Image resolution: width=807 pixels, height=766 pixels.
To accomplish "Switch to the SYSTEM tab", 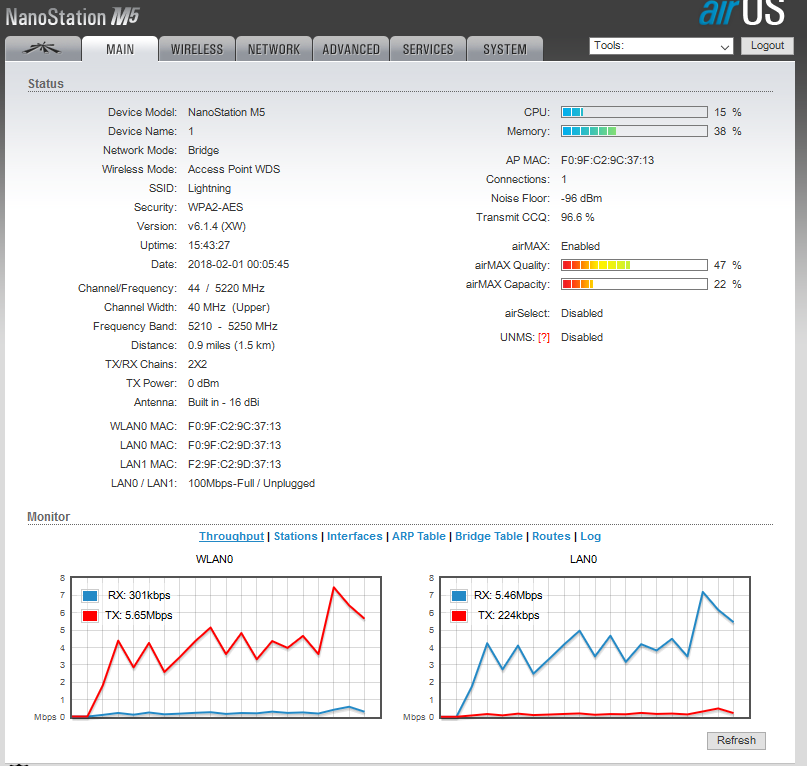I will point(505,49).
